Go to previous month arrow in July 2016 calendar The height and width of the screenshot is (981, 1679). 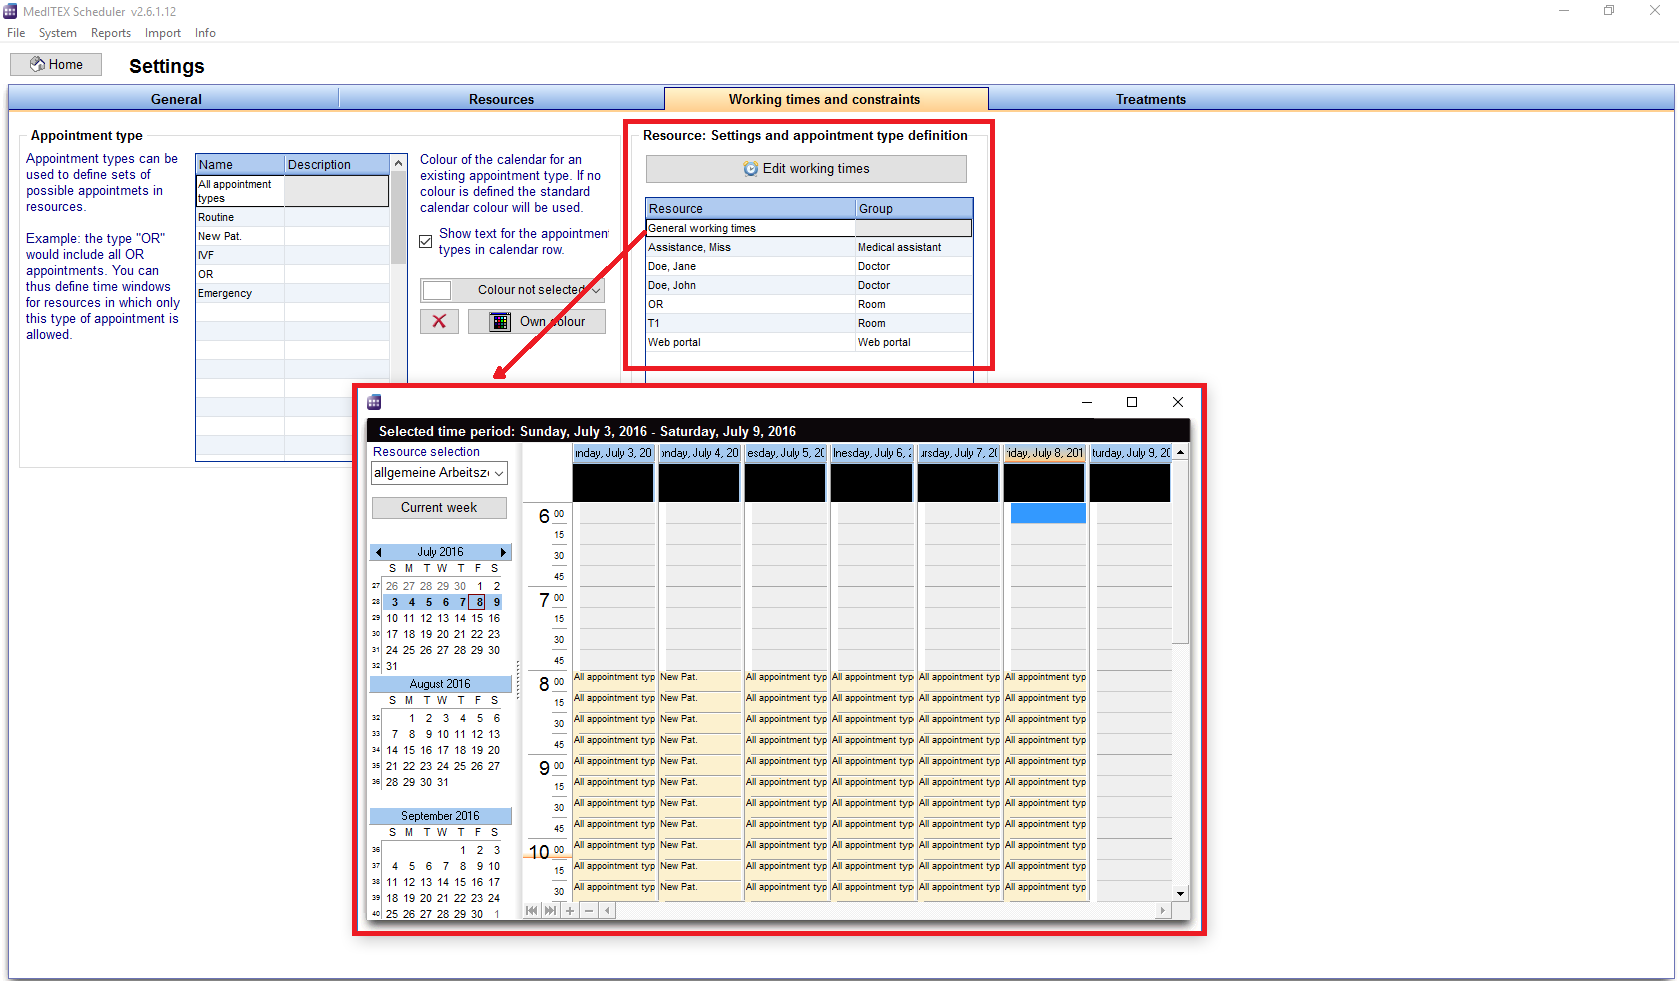pyautogui.click(x=378, y=552)
